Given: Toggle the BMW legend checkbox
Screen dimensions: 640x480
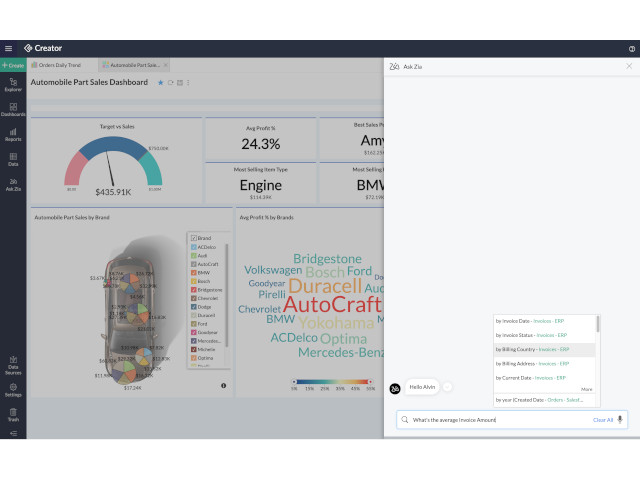Looking at the screenshot, I should [x=193, y=272].
